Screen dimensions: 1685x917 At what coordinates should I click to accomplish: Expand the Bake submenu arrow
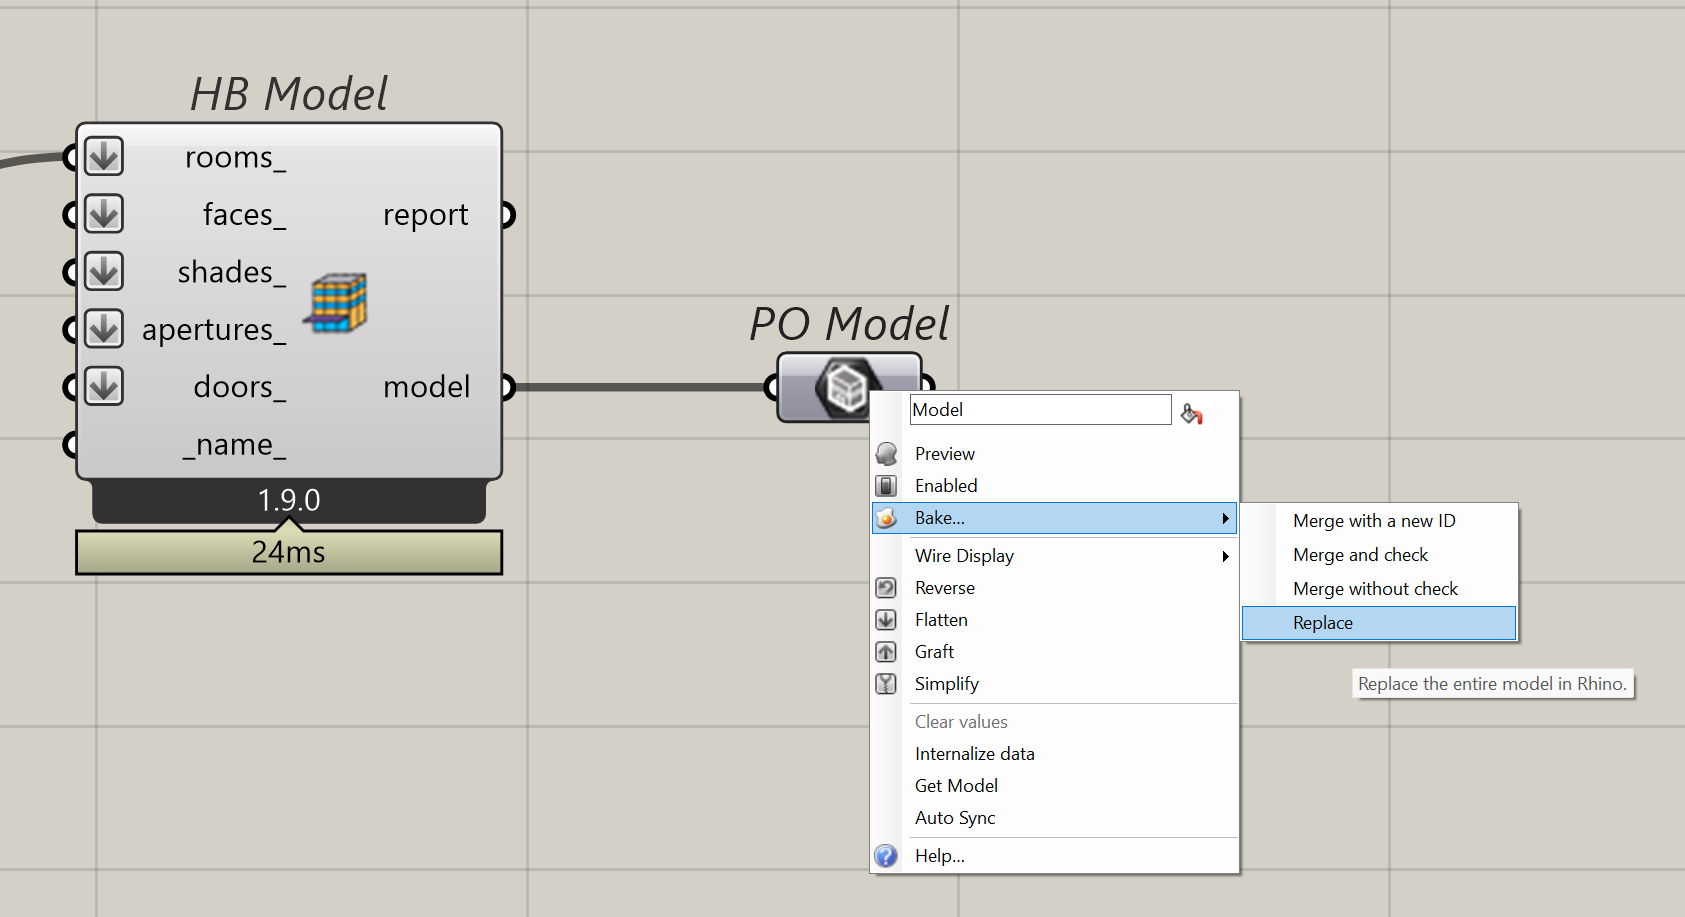[1224, 518]
